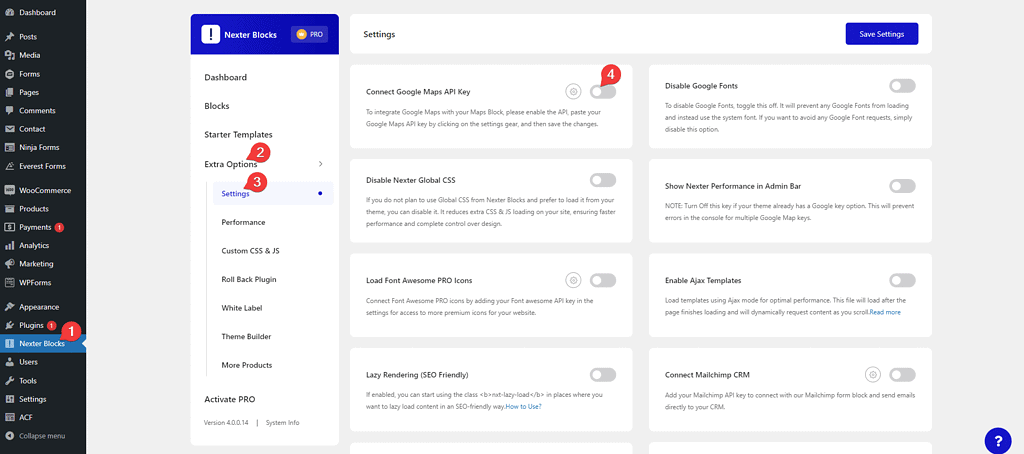Screen dimensions: 1024x454
Task: Click the ACF icon in admin menu
Action: point(10,417)
